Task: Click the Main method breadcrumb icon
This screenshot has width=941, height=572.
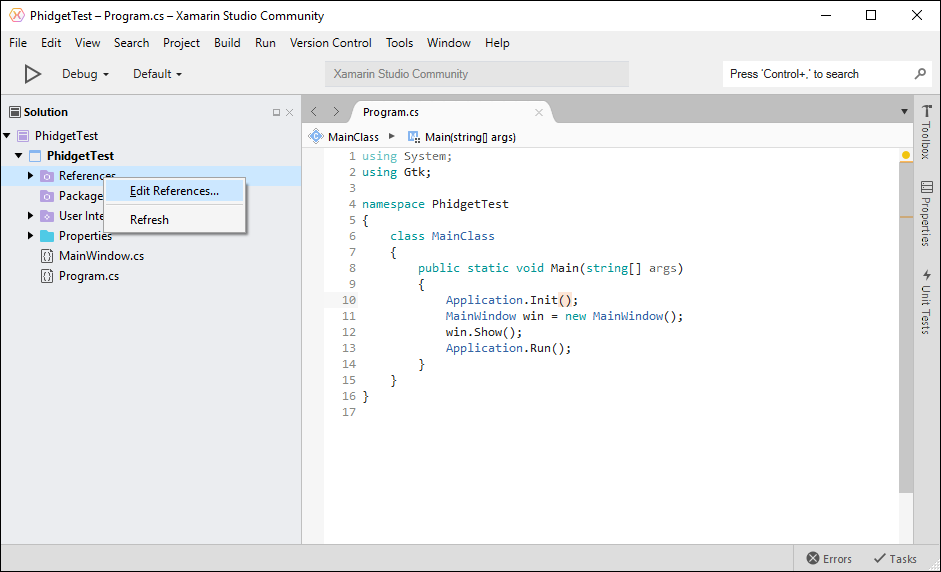Action: [414, 137]
